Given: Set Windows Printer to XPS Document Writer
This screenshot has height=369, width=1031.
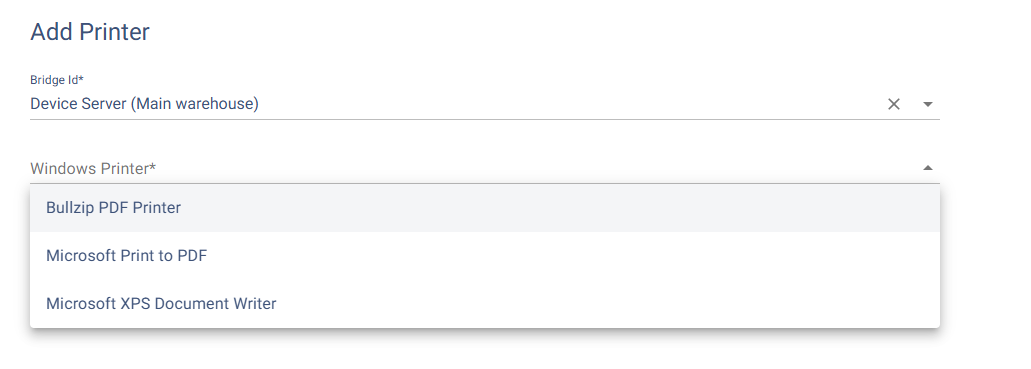Looking at the screenshot, I should pos(485,304).
